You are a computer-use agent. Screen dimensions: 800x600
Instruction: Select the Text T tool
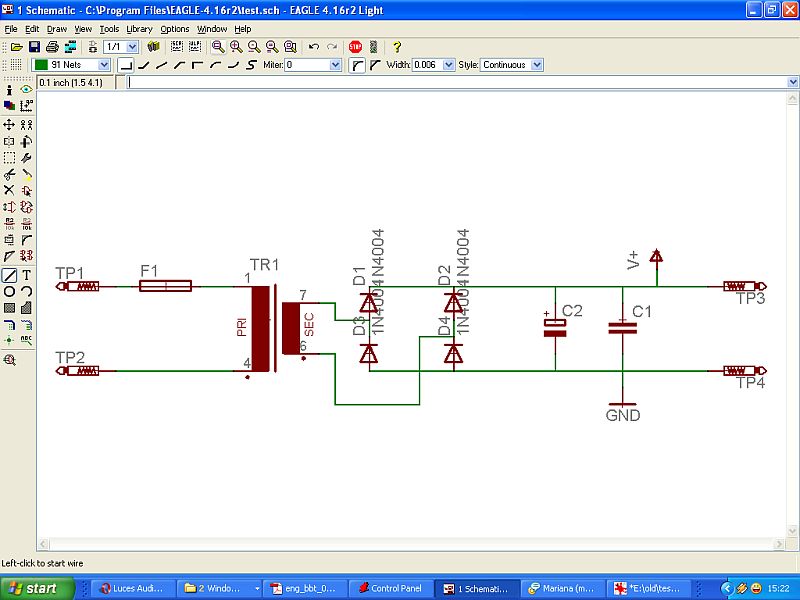tap(26, 276)
